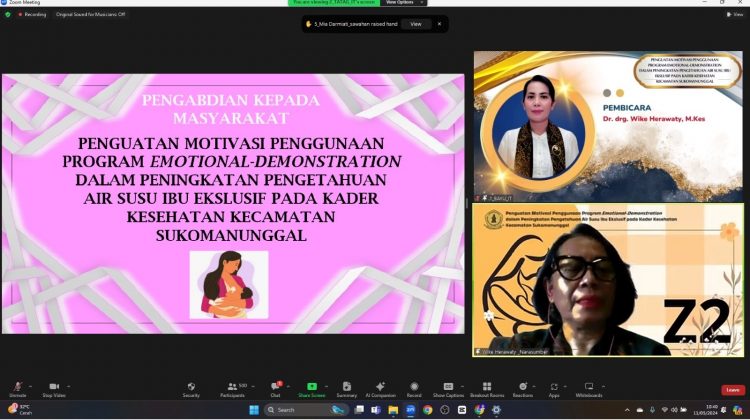The image size is (750, 420).
Task: Expand audio options arrow beside Unmute
Action: [x=31, y=387]
